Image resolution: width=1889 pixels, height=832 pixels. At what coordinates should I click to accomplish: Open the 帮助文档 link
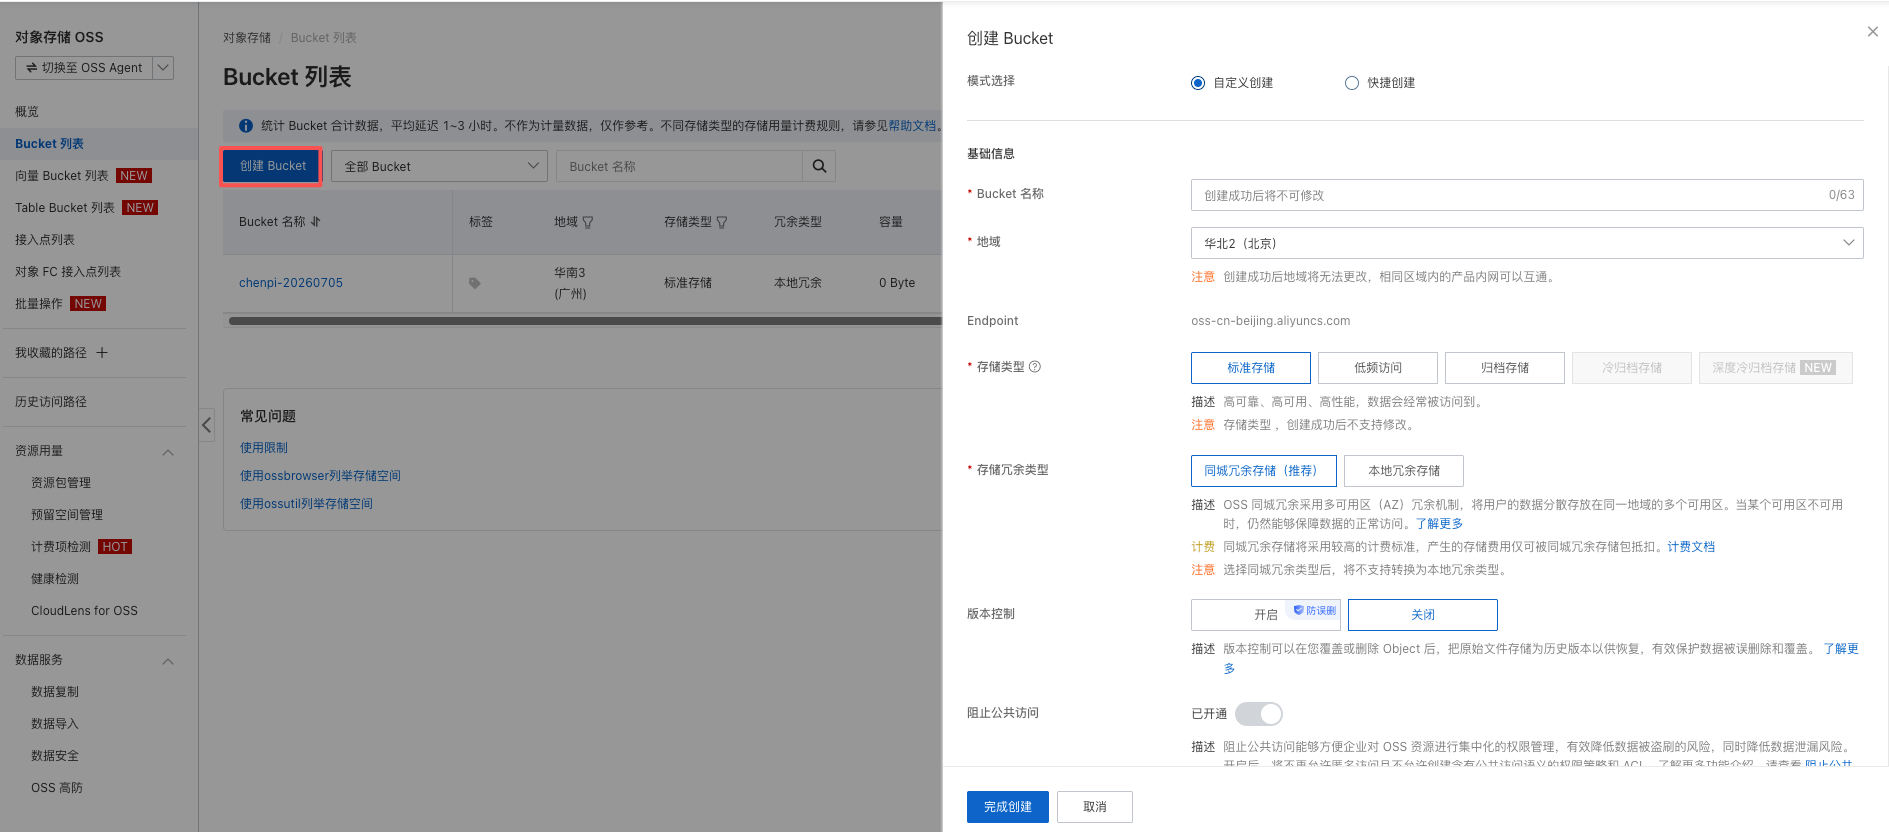[x=912, y=126]
